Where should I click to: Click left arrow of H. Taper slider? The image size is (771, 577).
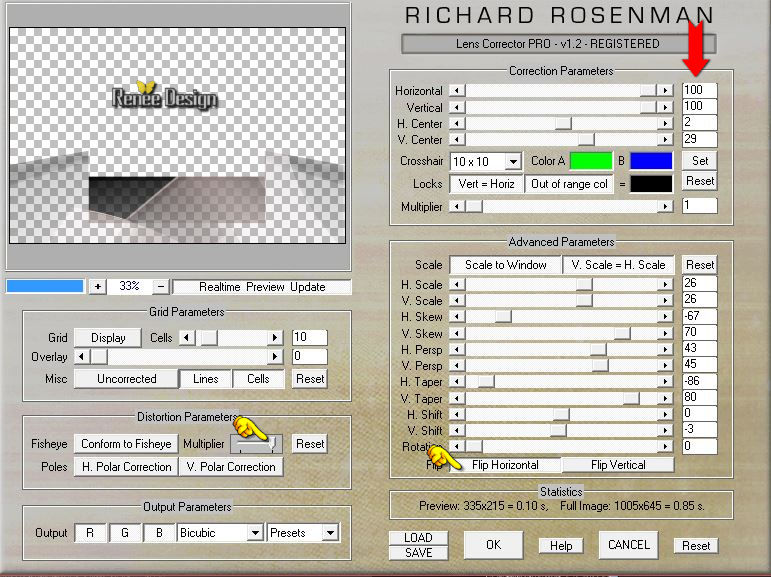(x=457, y=381)
